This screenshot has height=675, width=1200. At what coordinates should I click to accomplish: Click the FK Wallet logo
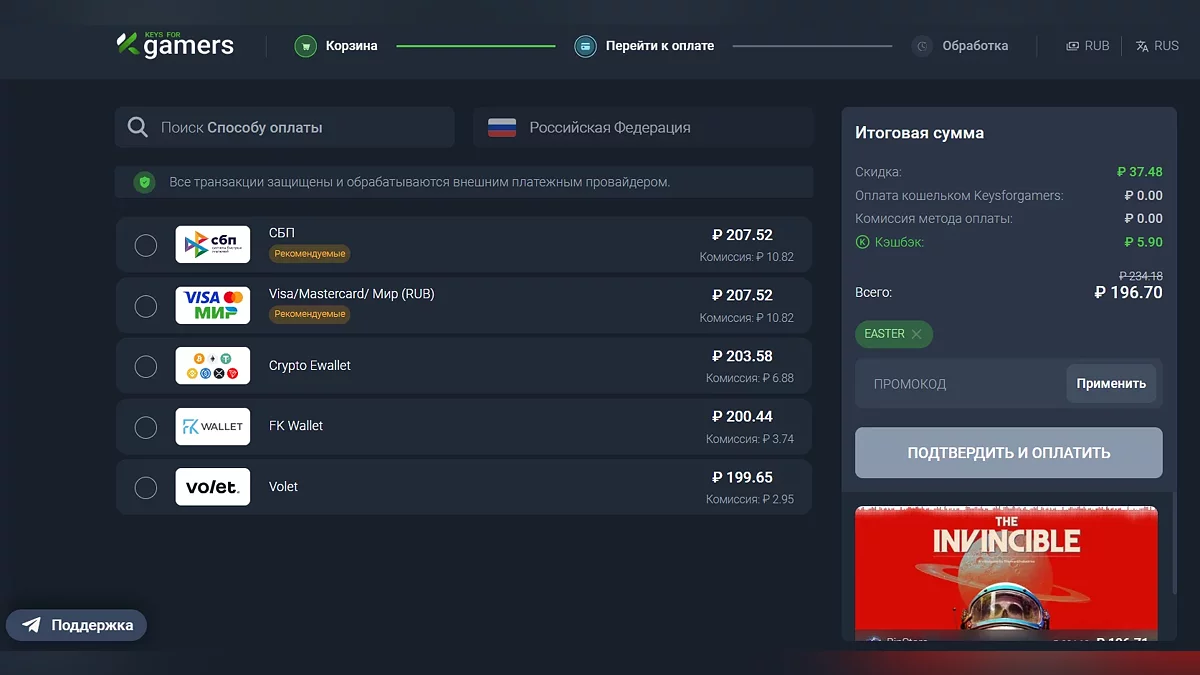click(x=212, y=426)
